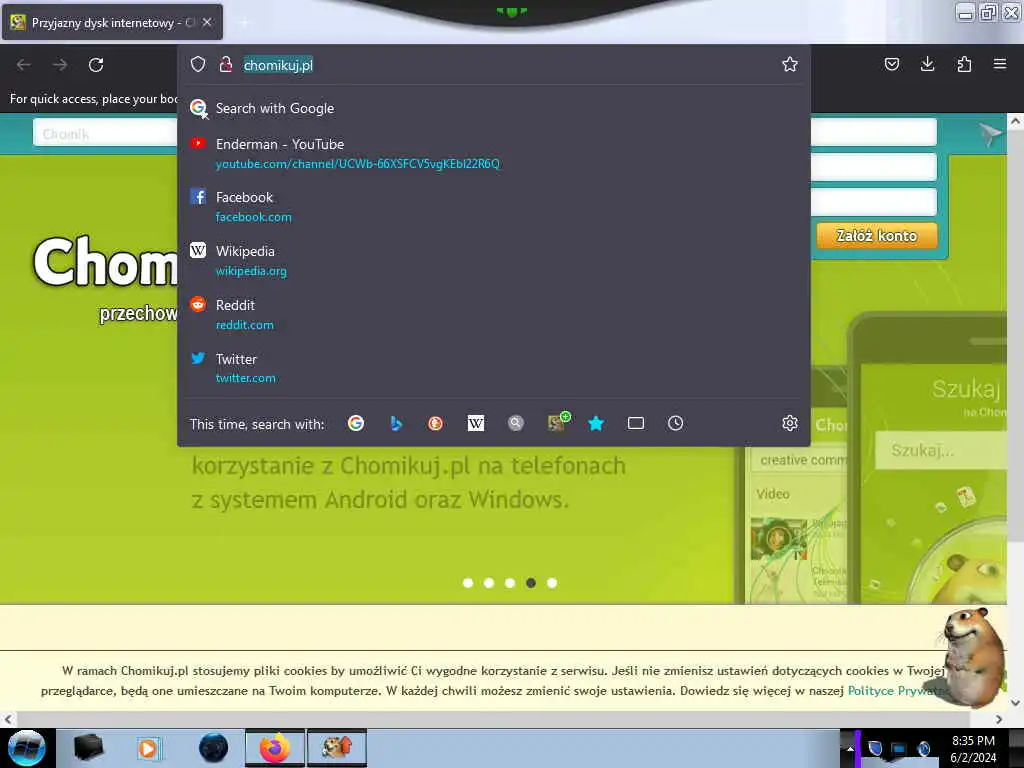1024x768 pixels.
Task: Open a new tab with plus button
Action: click(244, 23)
